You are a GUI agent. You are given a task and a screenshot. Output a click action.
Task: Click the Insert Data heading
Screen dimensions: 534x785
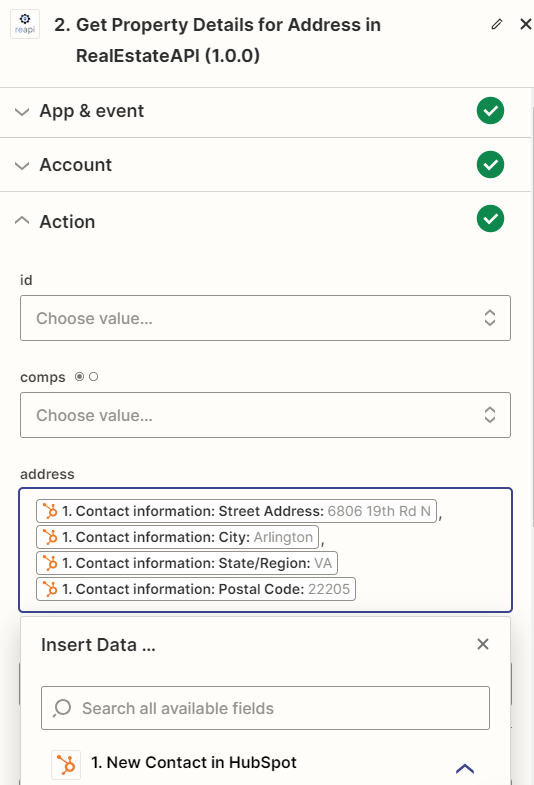coord(98,645)
